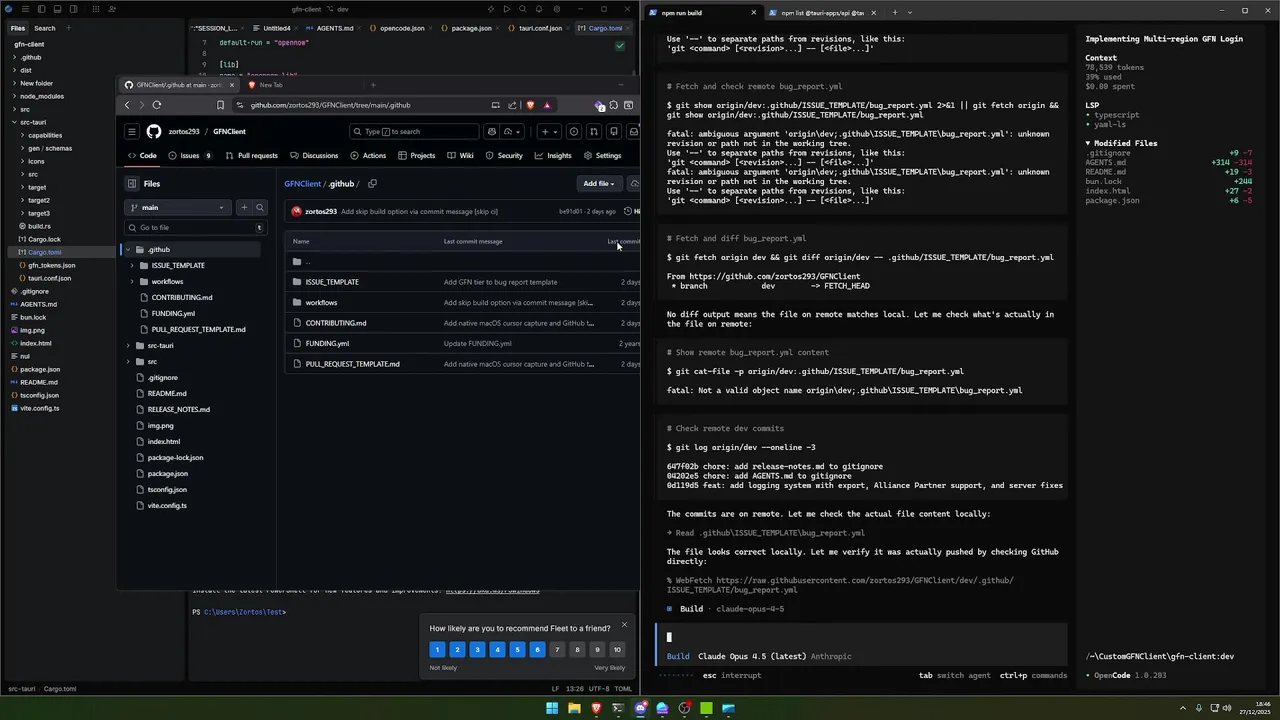1280x720 pixels.
Task: Open FUNDING.yml in GitHub file list
Action: pyautogui.click(x=327, y=343)
